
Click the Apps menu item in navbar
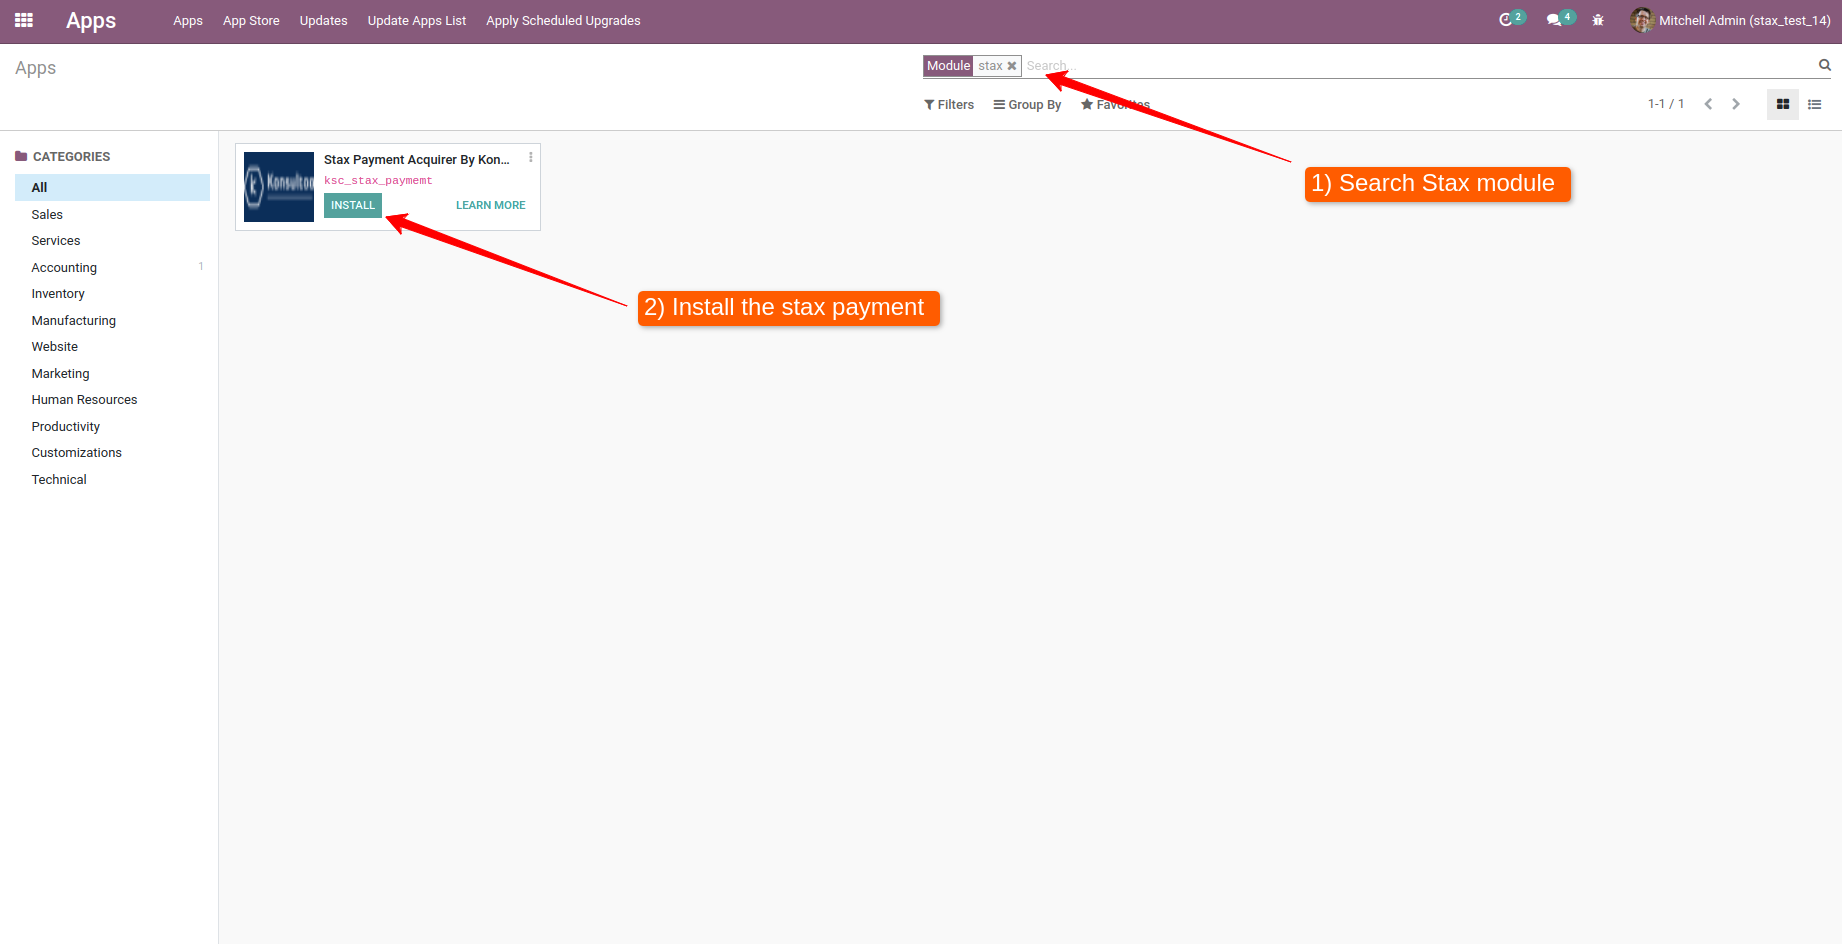point(188,21)
